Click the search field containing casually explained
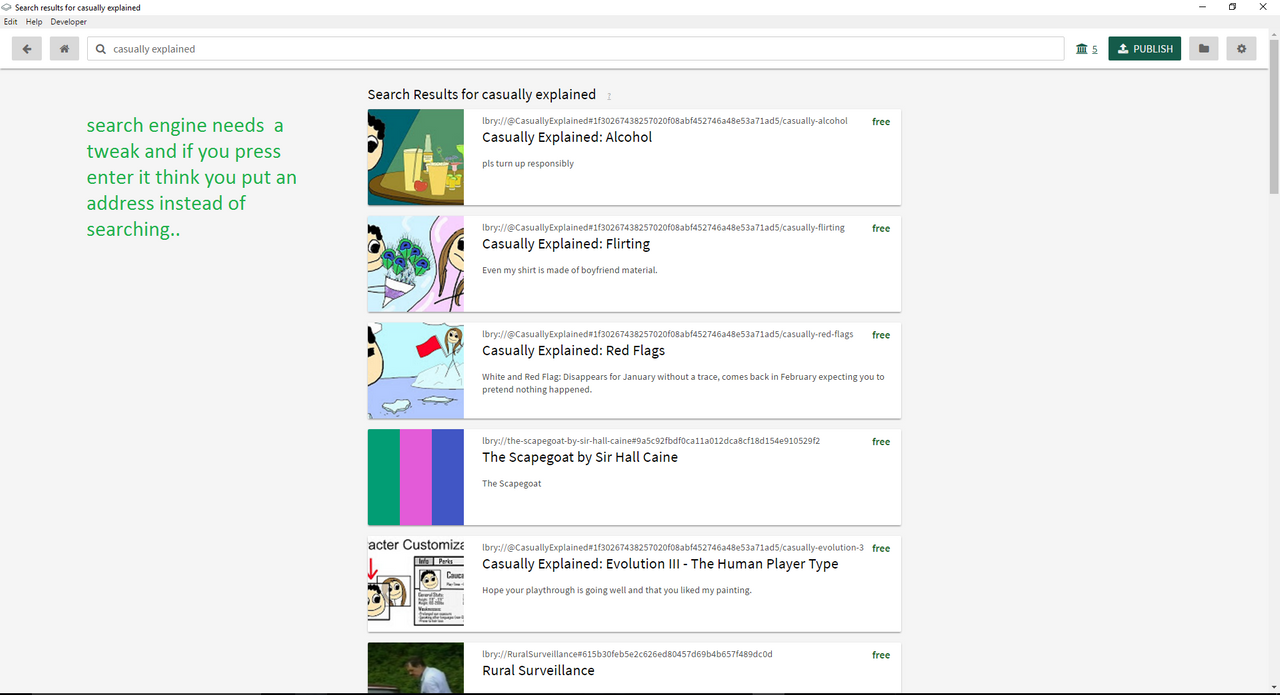 tap(576, 49)
